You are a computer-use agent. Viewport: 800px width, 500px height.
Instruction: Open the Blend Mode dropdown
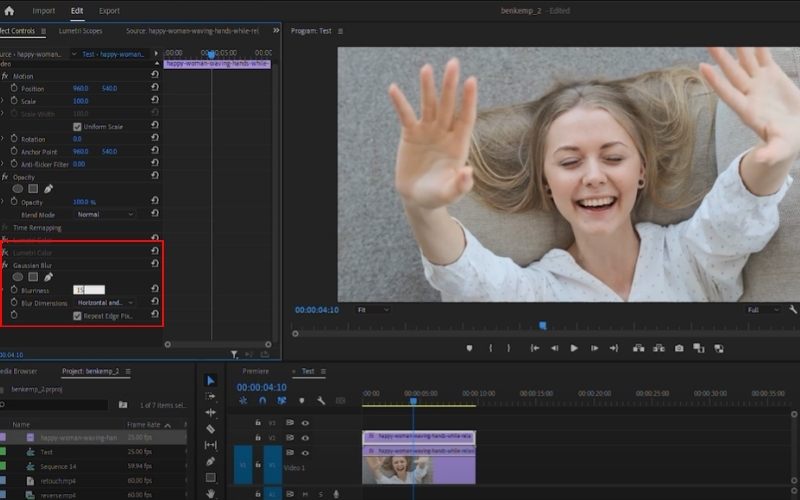(104, 214)
